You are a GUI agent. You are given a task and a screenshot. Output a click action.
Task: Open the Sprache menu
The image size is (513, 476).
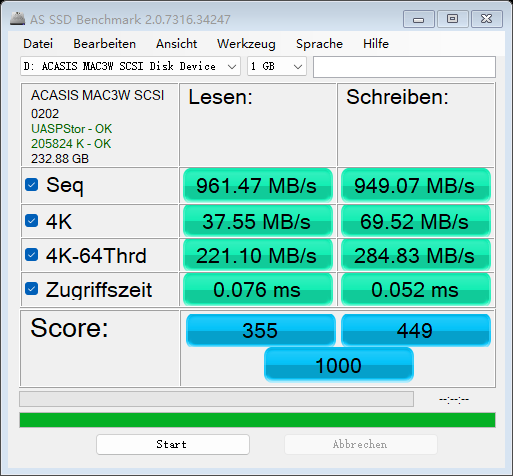[319, 44]
